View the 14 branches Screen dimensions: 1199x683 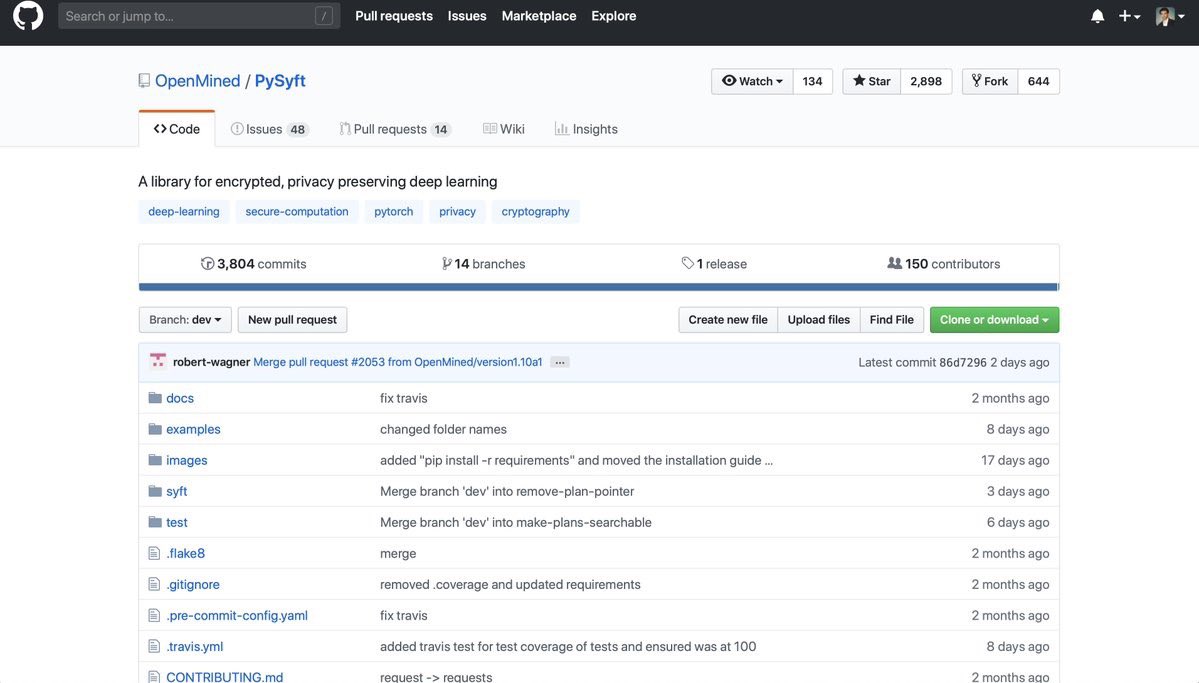483,264
